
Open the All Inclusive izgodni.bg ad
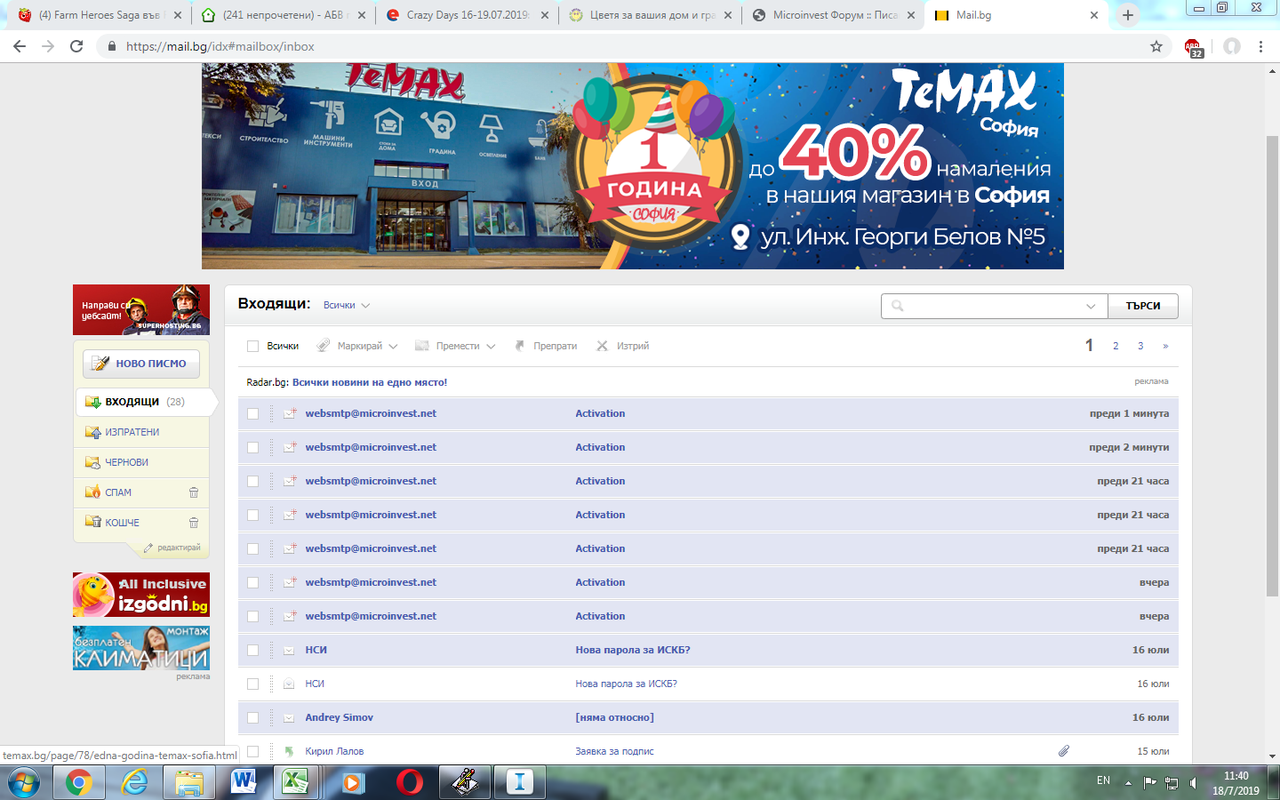point(141,595)
